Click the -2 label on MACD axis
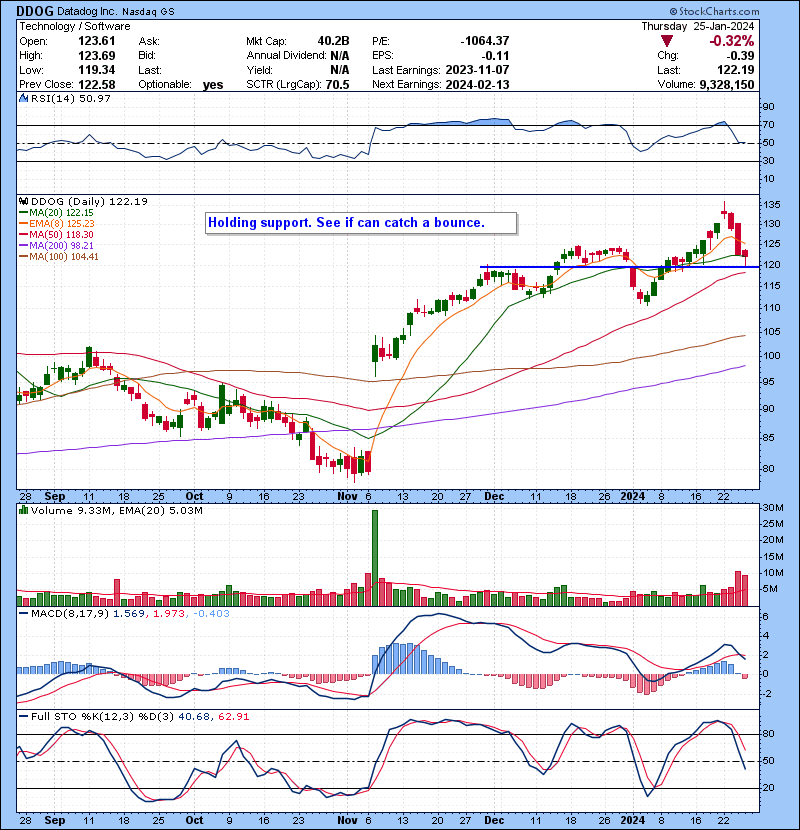 pos(765,694)
